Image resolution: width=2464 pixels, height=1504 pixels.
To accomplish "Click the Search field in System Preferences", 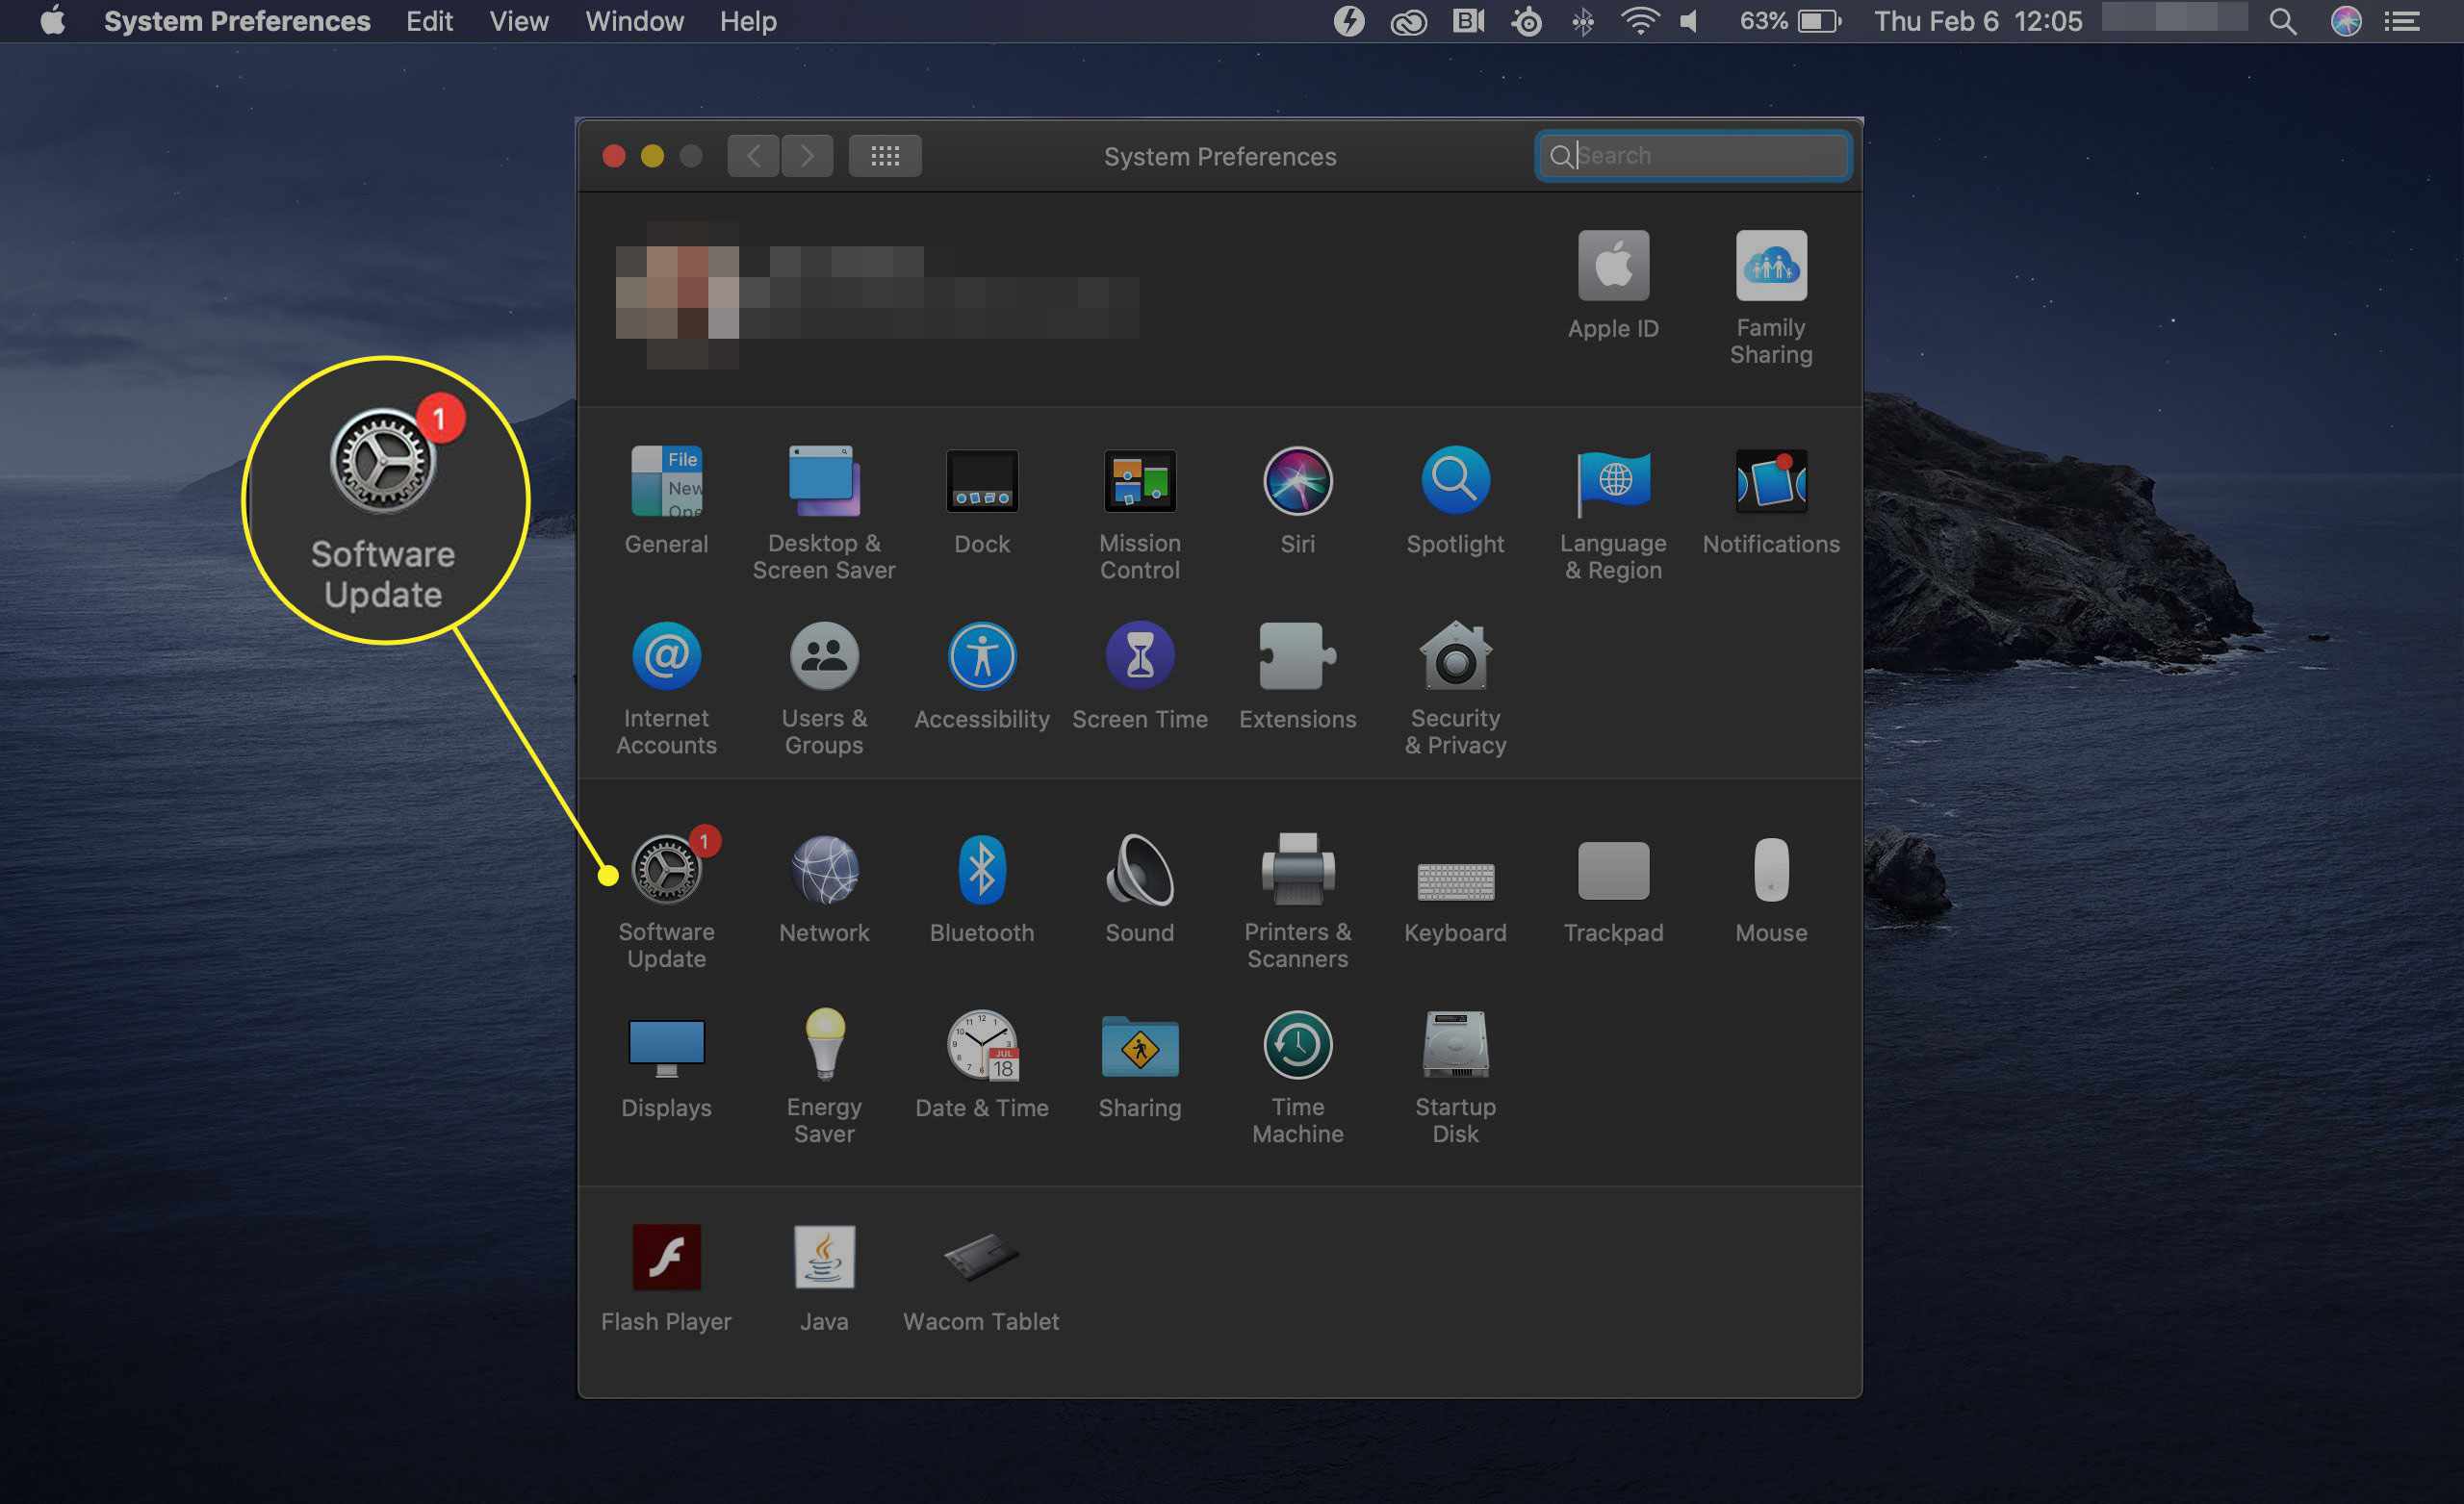I will [x=1692, y=156].
